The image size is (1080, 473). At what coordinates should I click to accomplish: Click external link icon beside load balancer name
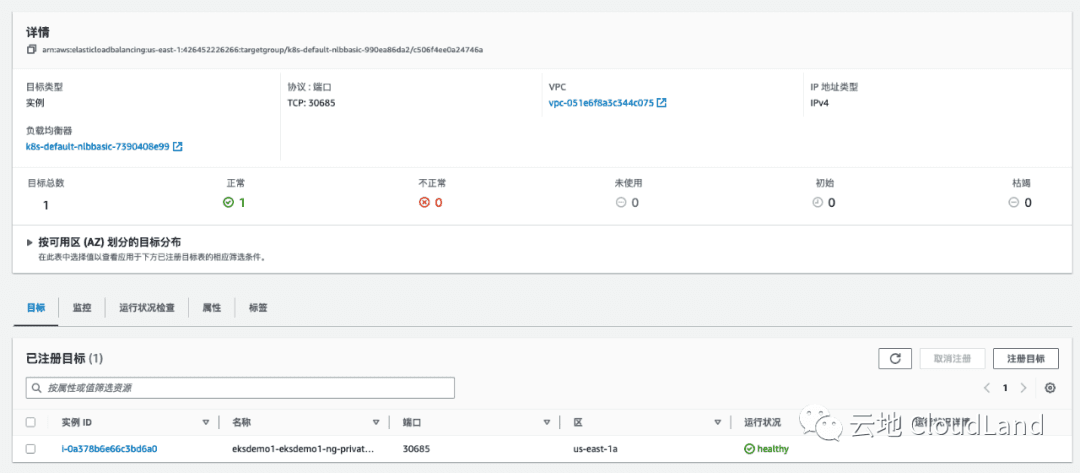[x=178, y=147]
